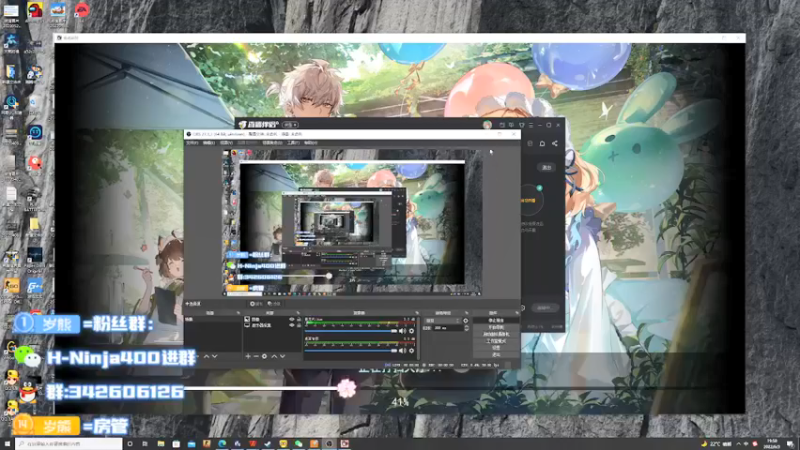Remove selected source with minus icon

tap(256, 356)
